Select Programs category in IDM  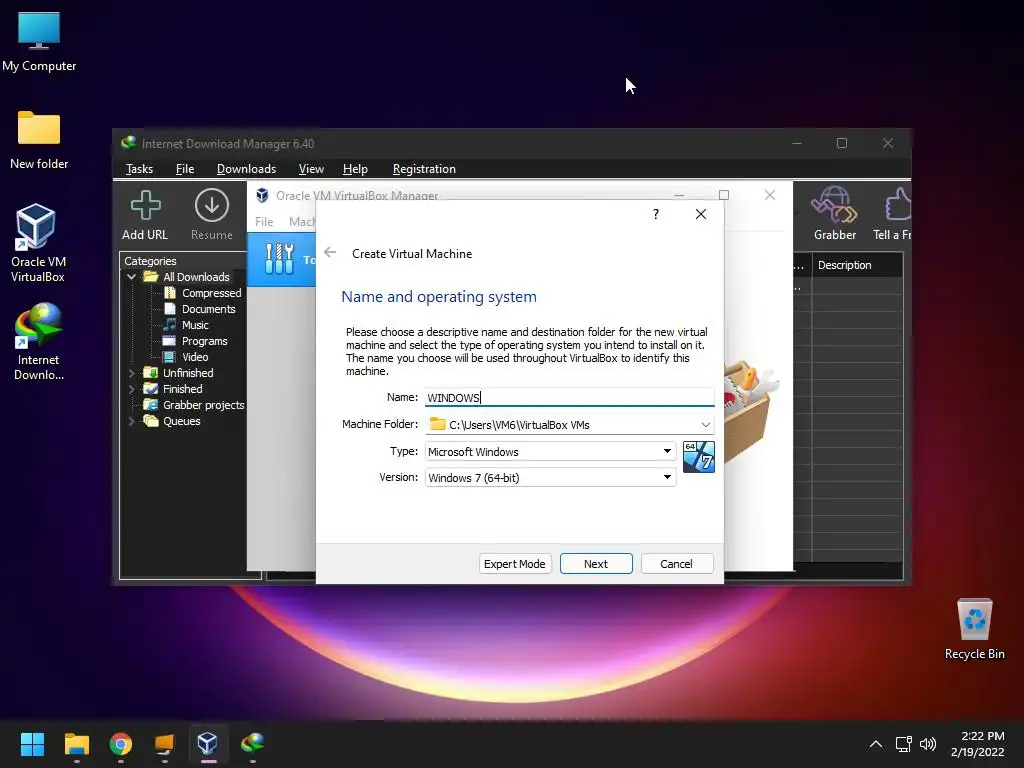pos(204,341)
